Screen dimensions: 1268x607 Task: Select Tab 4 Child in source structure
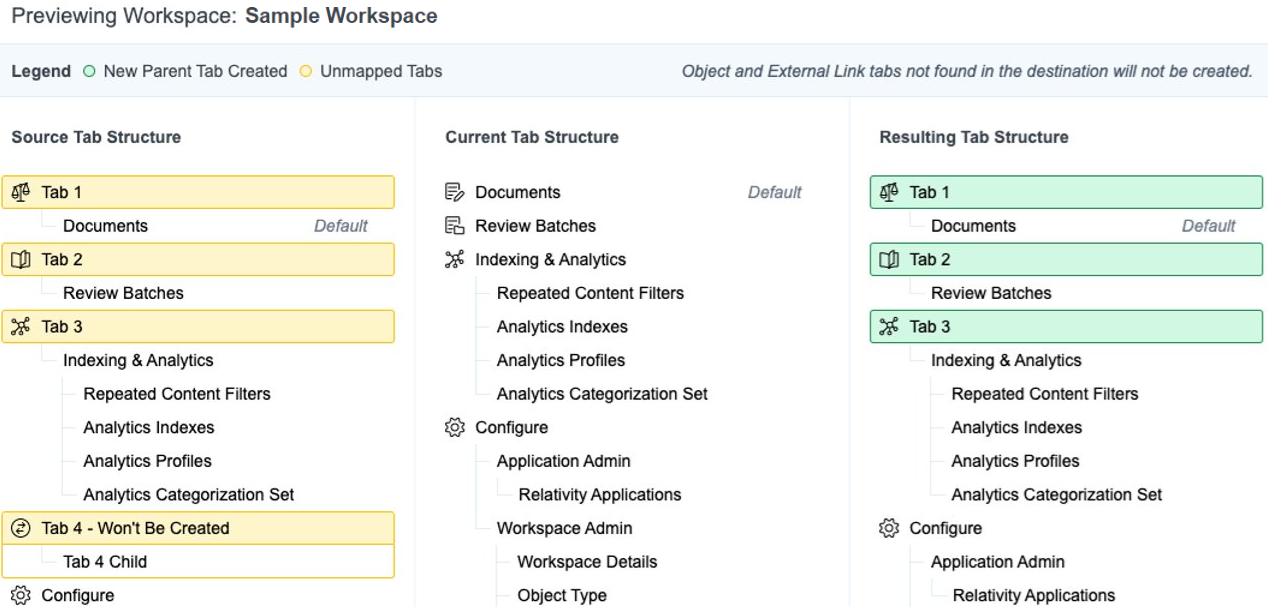105,562
